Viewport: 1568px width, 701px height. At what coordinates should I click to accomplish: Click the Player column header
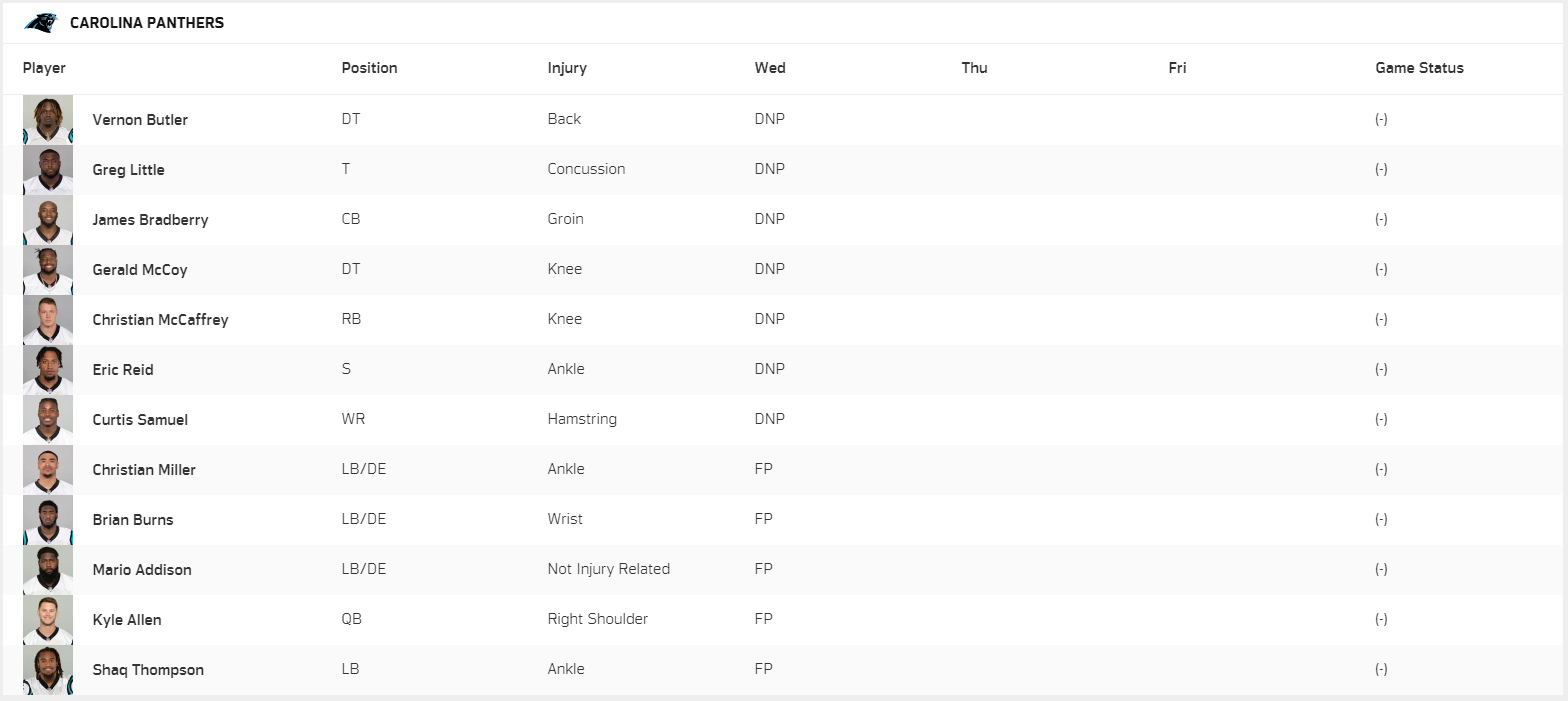pyautogui.click(x=44, y=68)
